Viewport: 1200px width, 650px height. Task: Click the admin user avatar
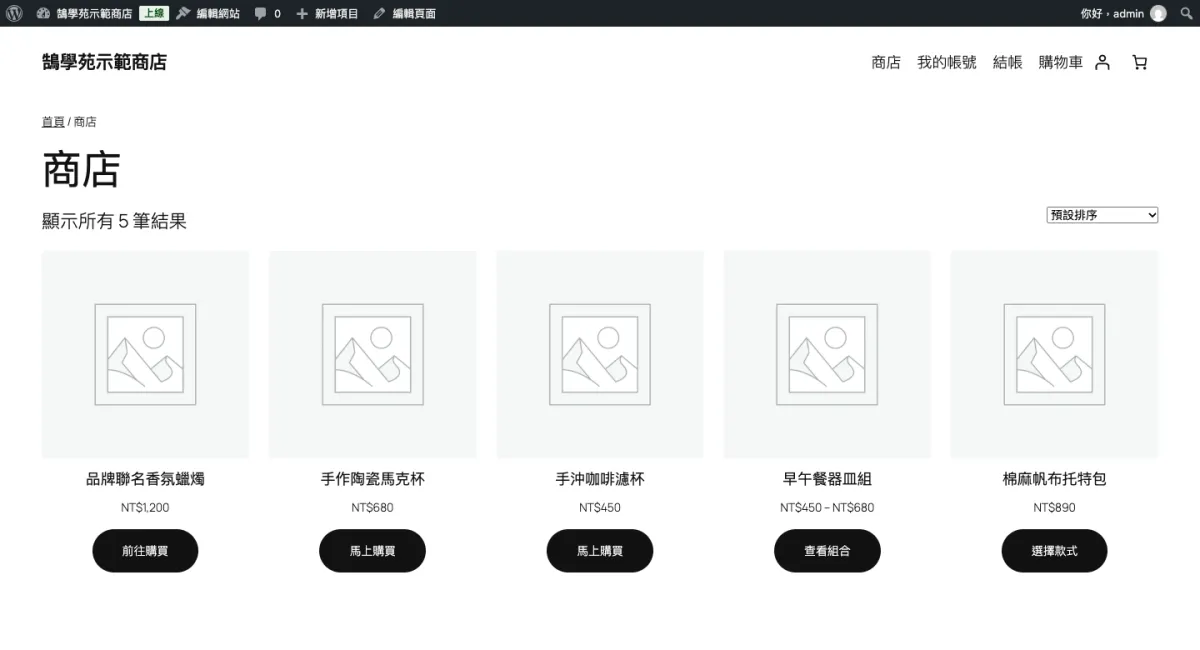(x=1158, y=13)
